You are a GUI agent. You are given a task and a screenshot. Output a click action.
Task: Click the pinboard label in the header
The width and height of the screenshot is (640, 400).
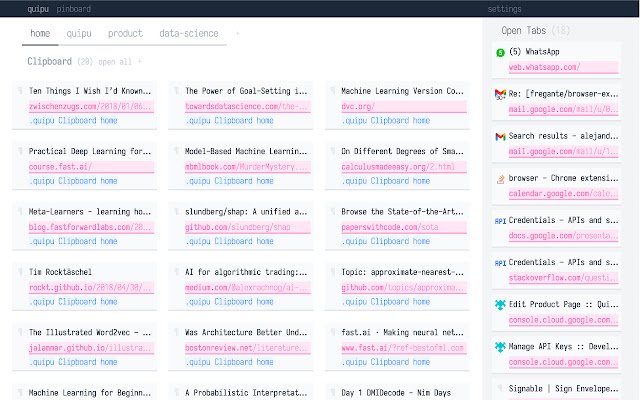[73, 9]
